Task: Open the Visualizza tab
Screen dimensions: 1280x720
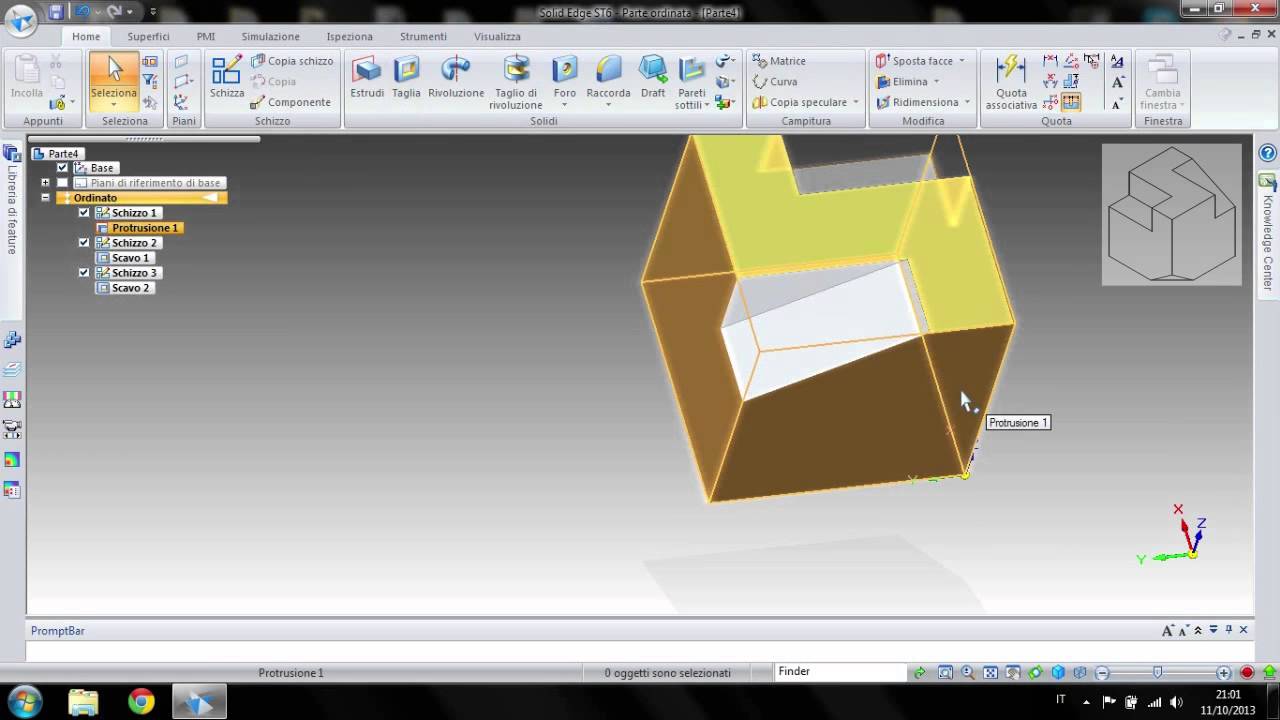Action: coord(497,36)
